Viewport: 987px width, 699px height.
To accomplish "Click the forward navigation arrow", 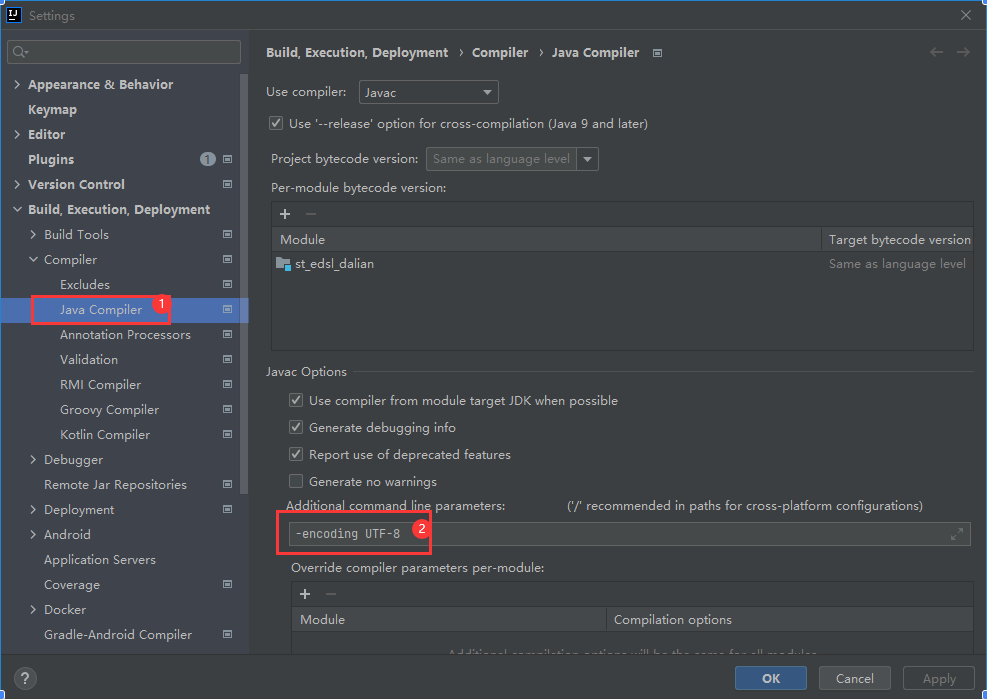I will [x=963, y=52].
